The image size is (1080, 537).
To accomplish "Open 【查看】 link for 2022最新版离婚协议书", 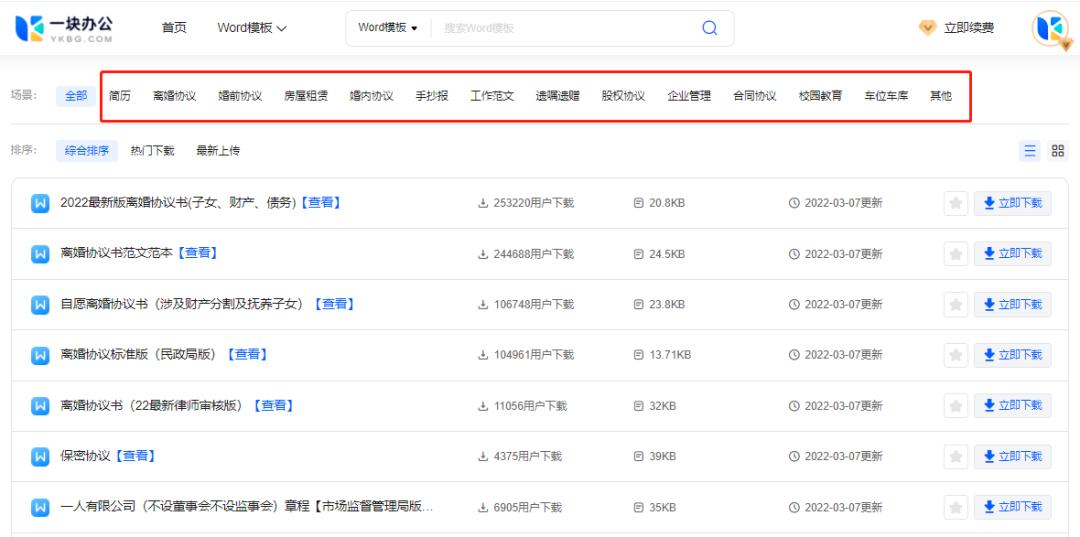I will click(x=320, y=202).
